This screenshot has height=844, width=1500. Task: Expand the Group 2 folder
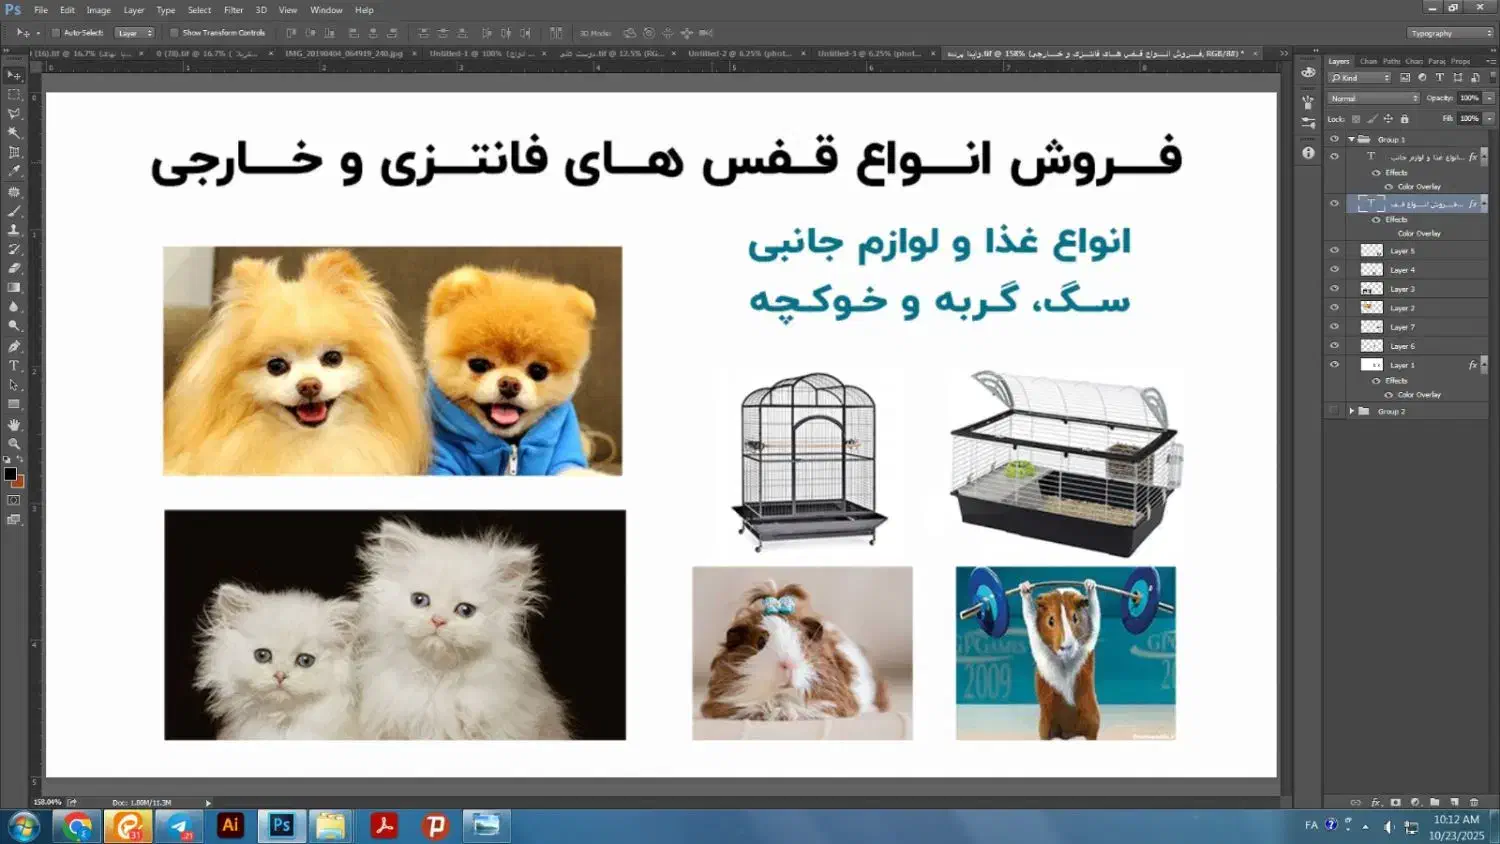click(1351, 411)
